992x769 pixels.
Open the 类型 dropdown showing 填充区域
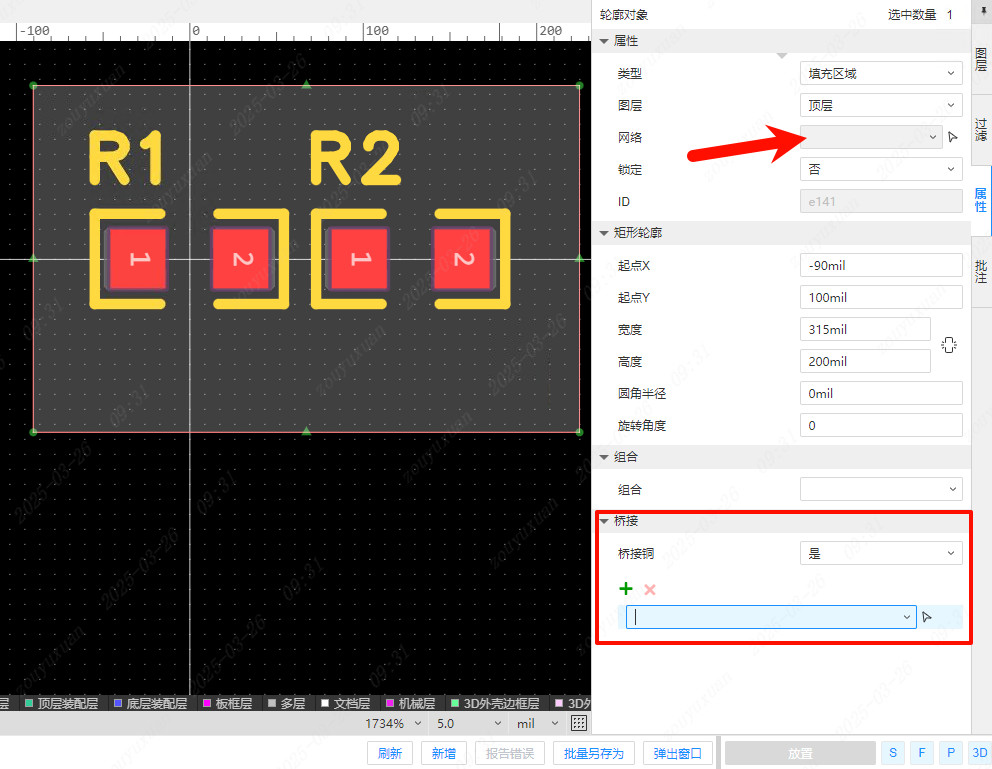[881, 73]
